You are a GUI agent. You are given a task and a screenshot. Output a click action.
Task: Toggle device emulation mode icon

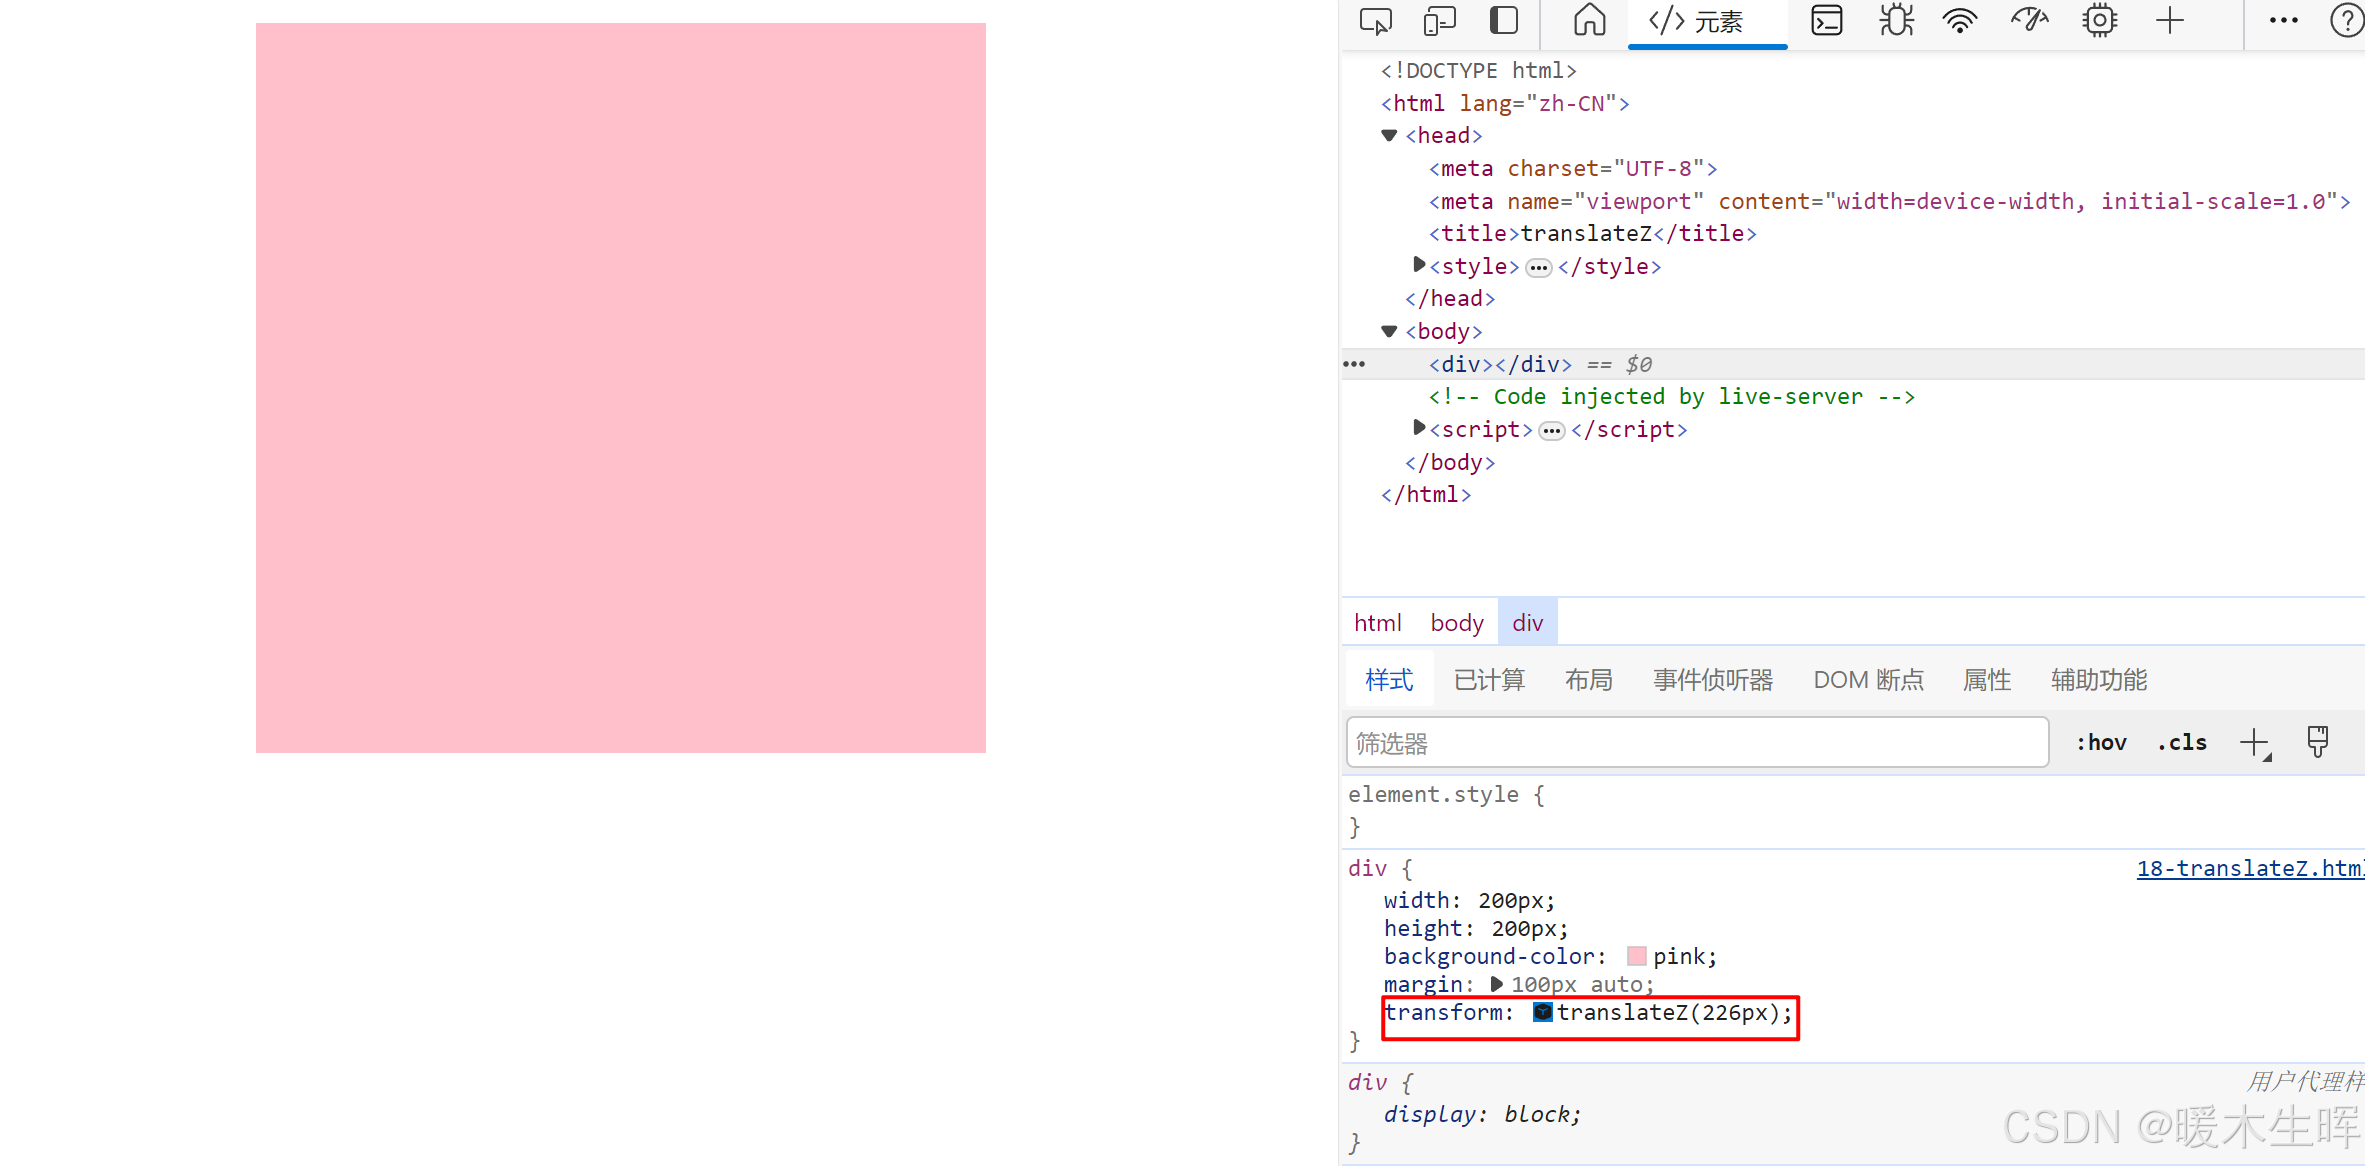[x=1440, y=21]
